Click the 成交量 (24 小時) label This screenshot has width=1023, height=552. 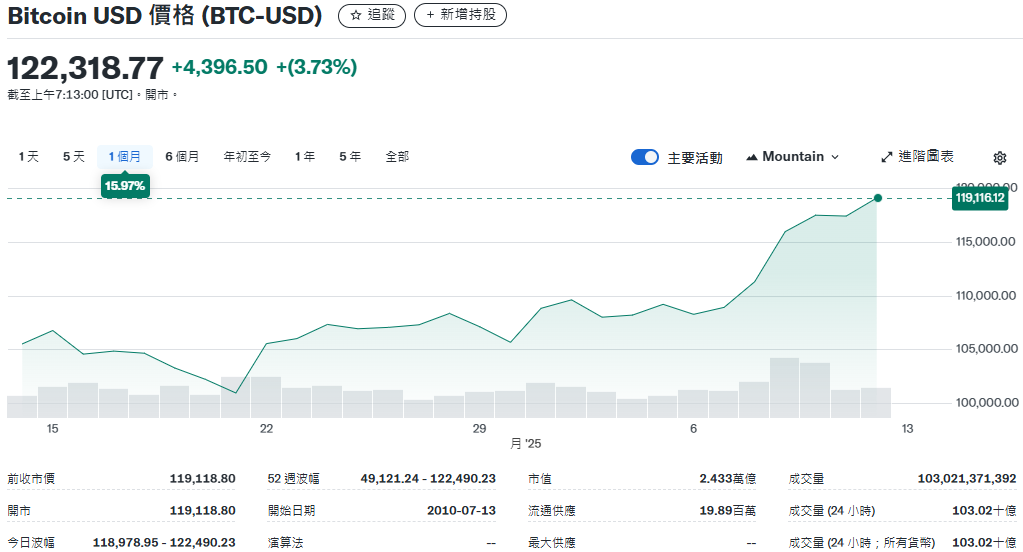pos(831,510)
